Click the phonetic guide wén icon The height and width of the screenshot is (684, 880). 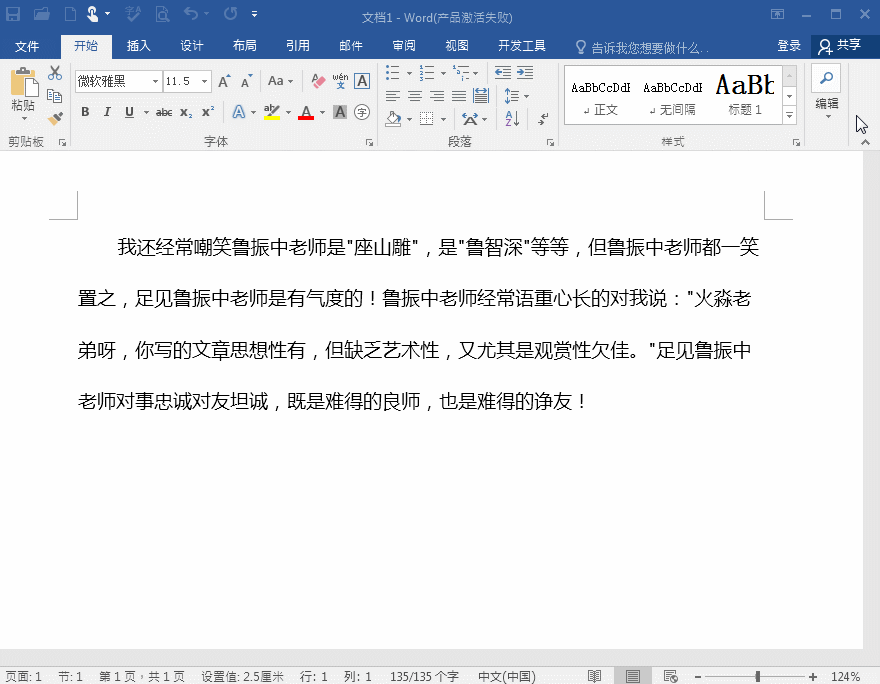point(340,81)
